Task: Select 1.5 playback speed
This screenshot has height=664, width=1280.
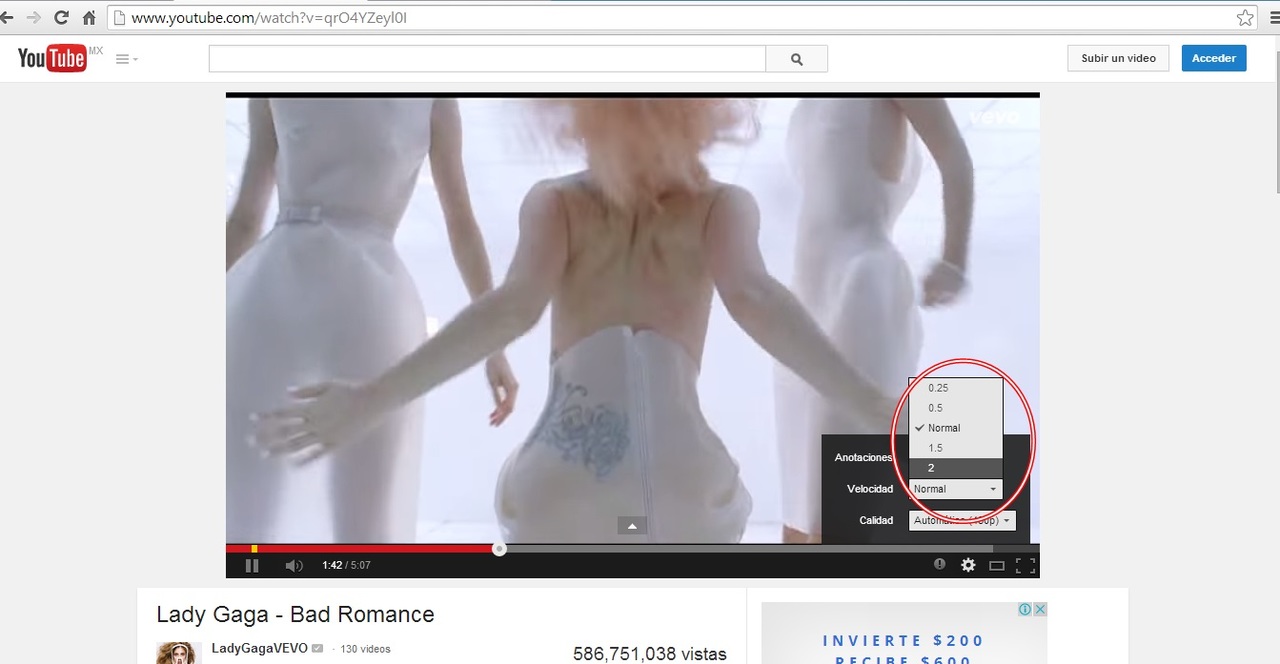Action: (955, 448)
